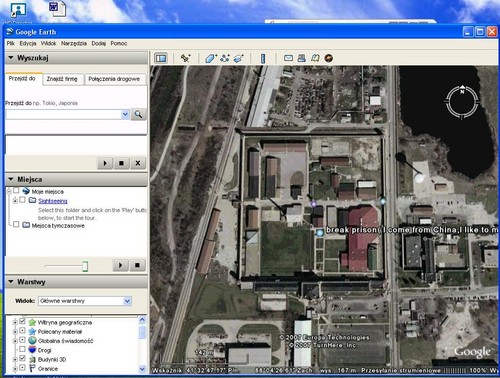
Task: Open the Widok Główne warstwy dropdown
Action: [x=85, y=301]
